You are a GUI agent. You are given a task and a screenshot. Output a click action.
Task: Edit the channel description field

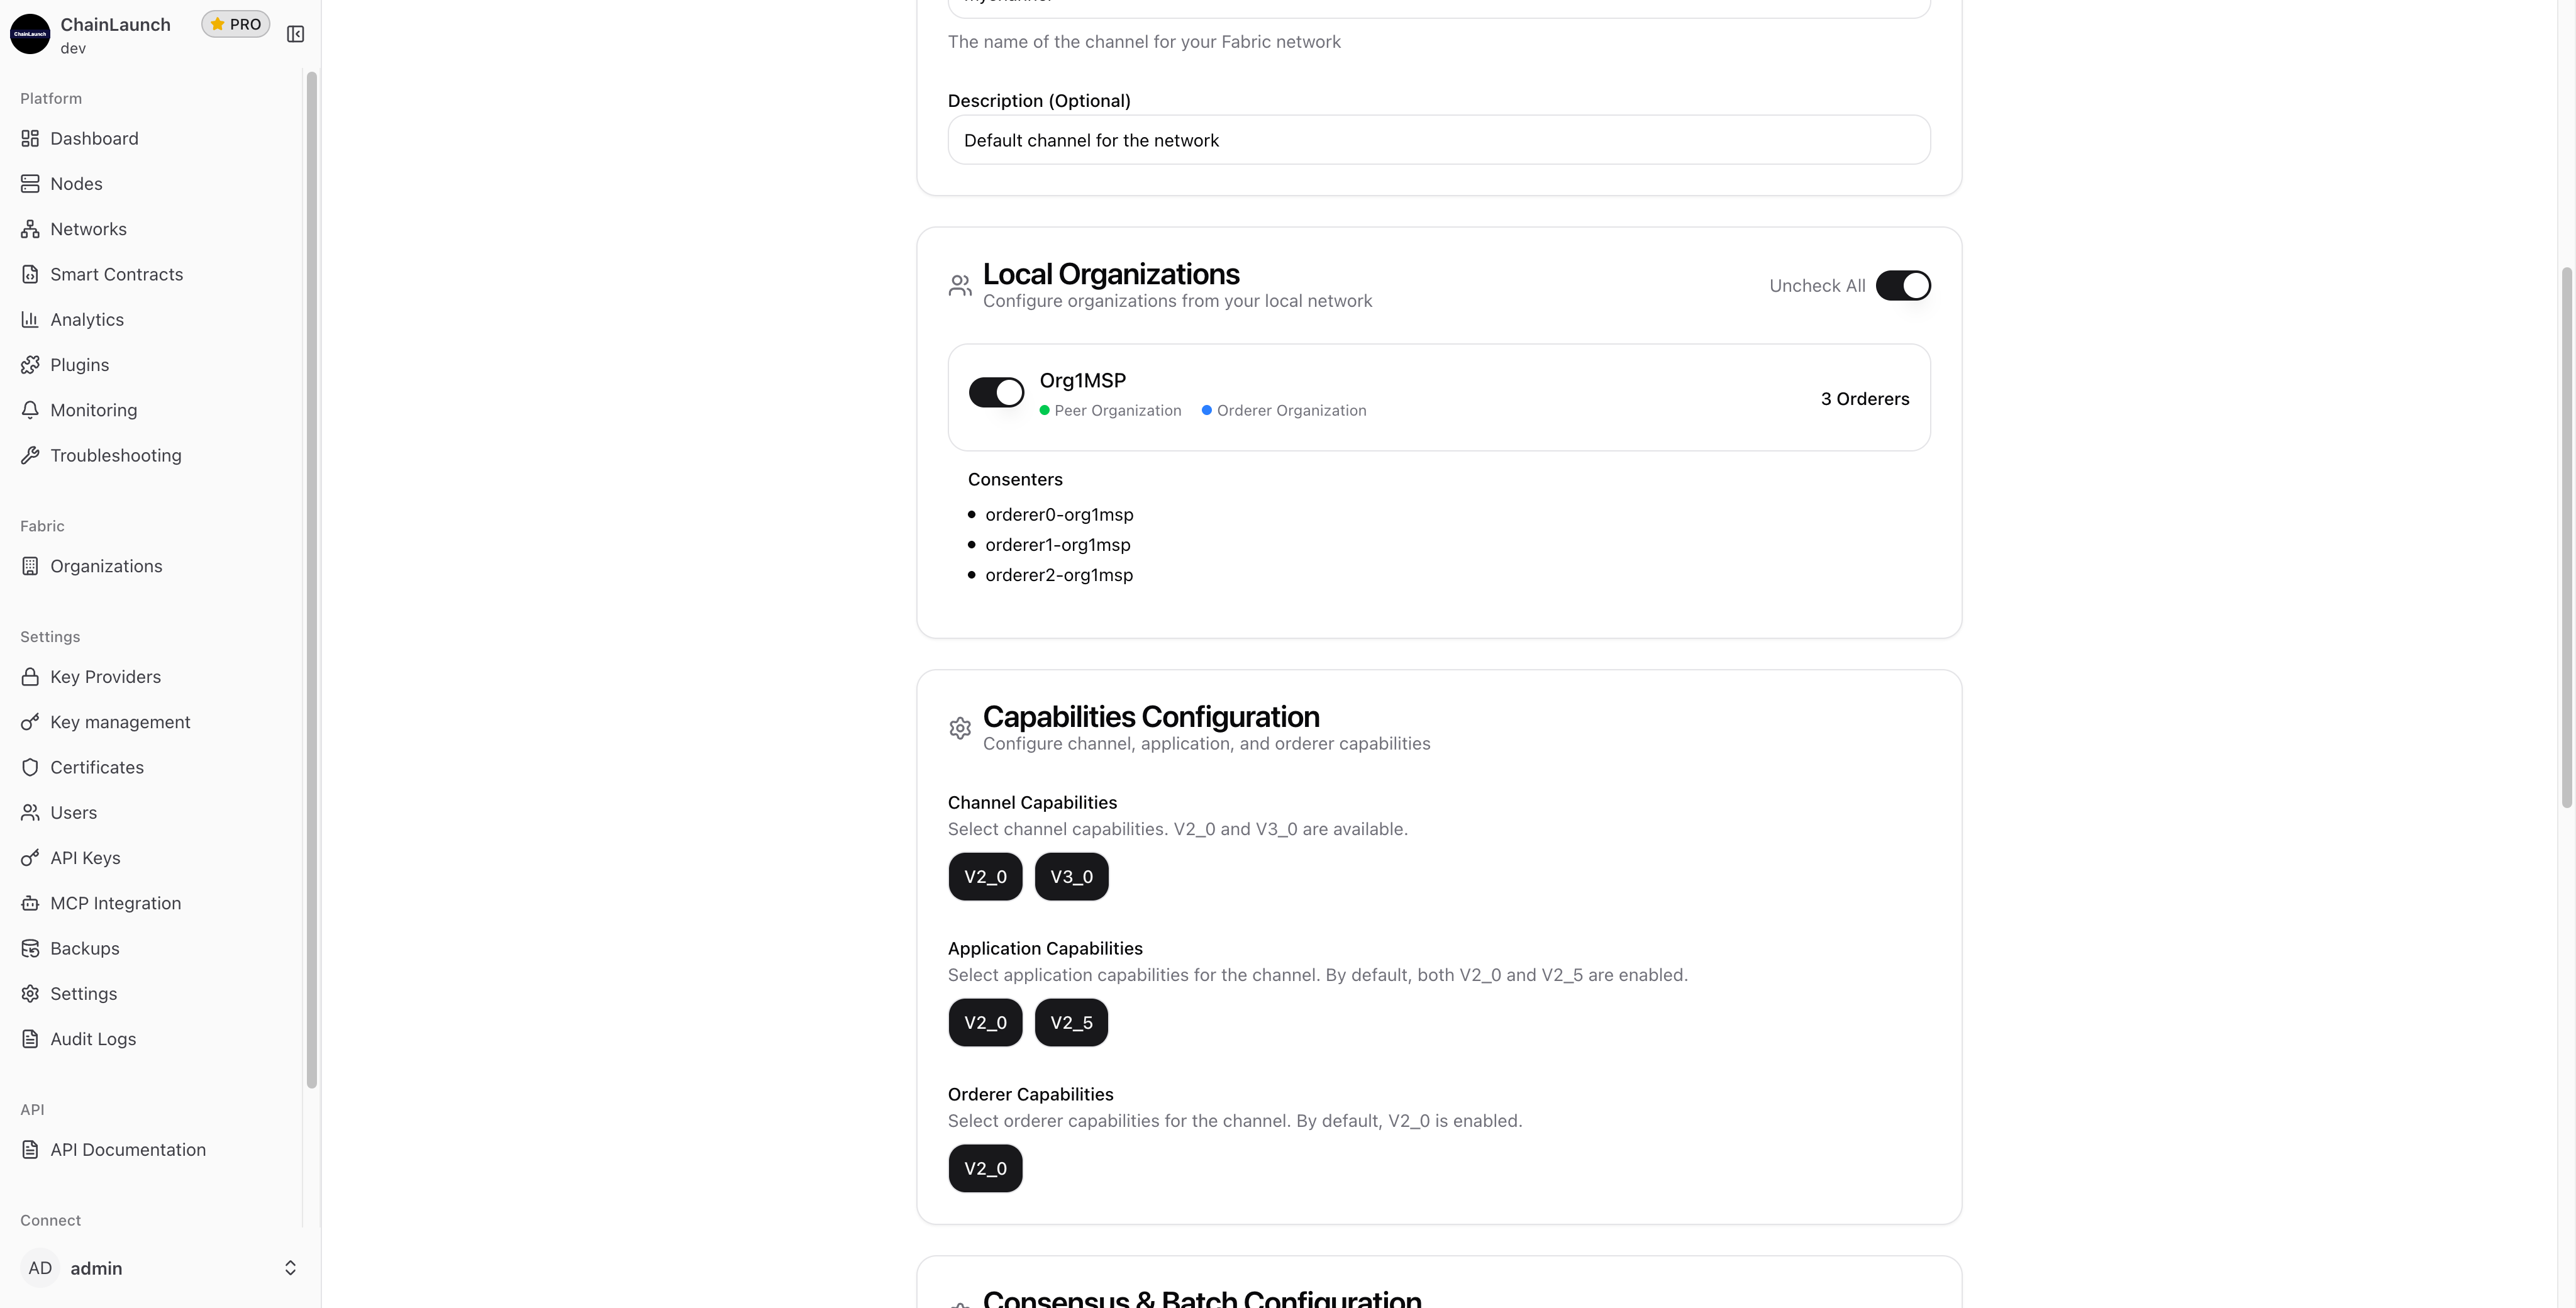1438,139
